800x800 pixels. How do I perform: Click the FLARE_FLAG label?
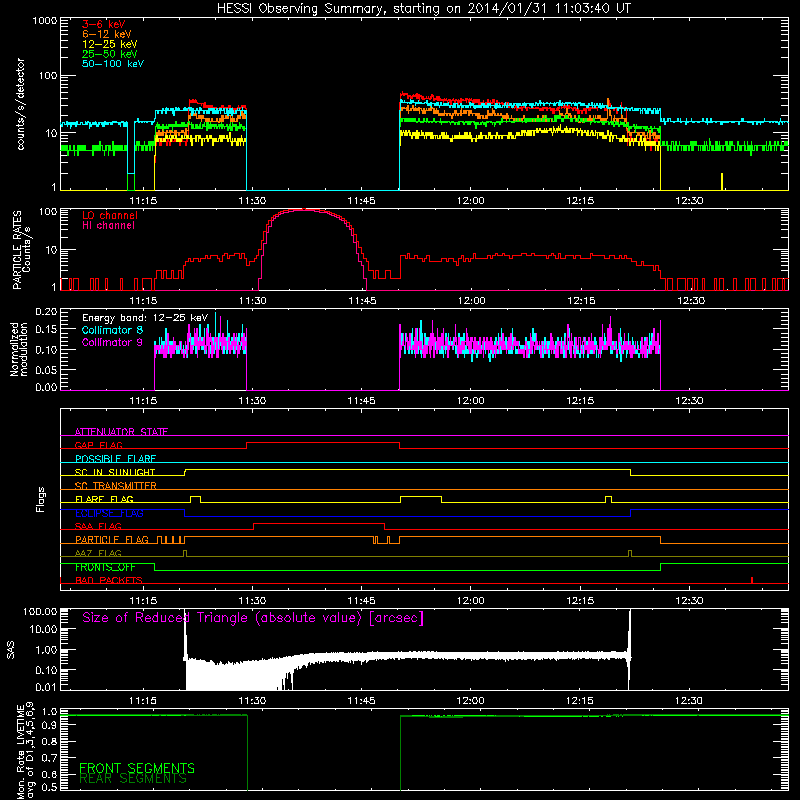tap(104, 499)
